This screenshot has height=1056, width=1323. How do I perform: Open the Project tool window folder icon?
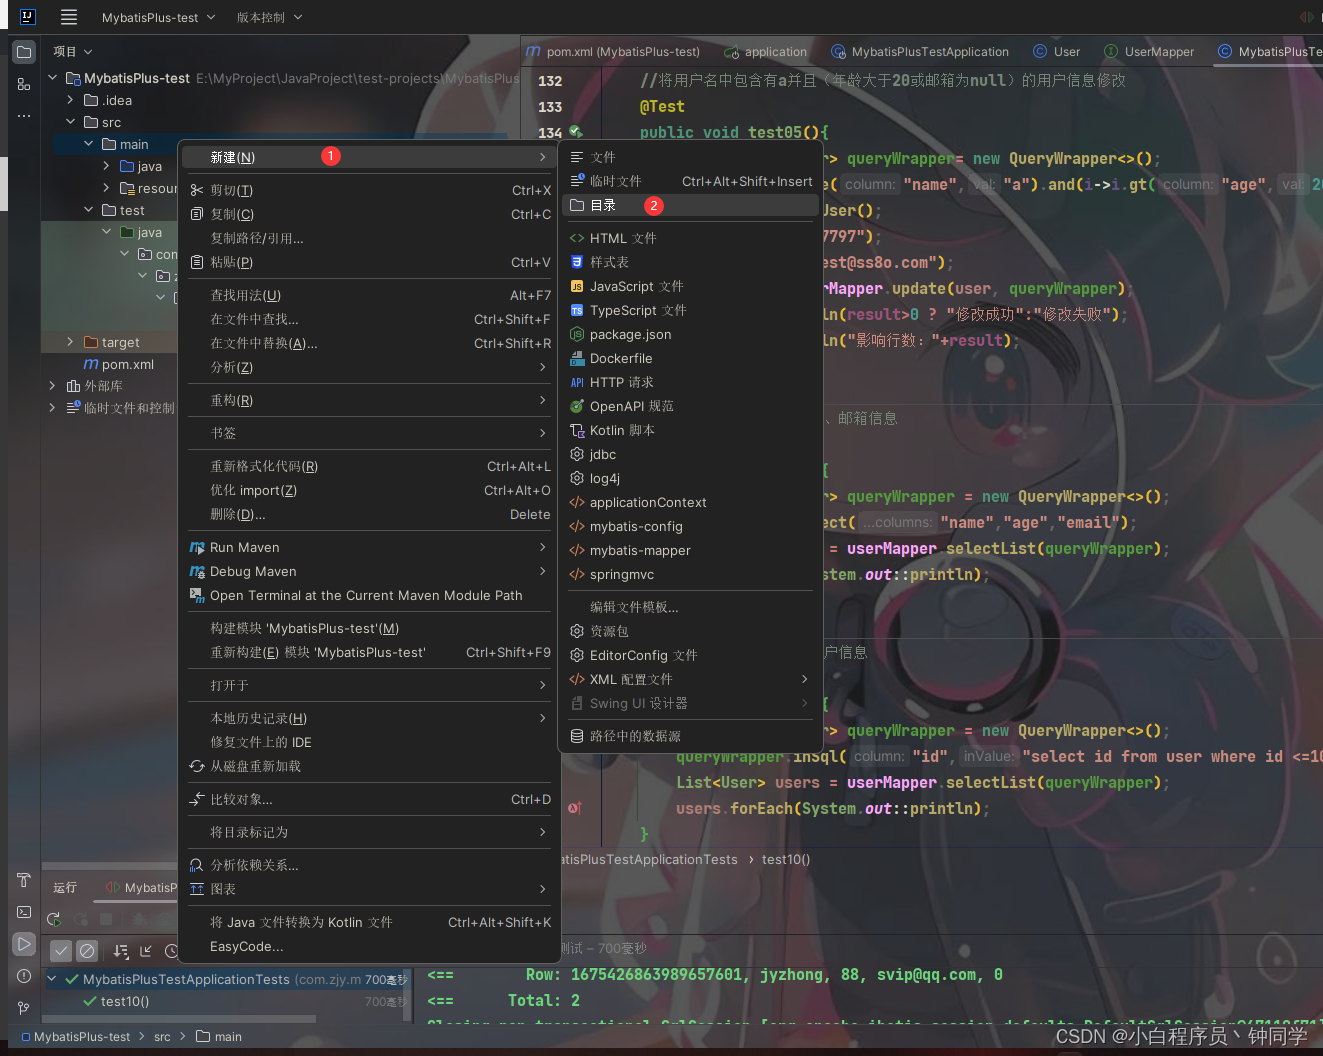[x=24, y=52]
